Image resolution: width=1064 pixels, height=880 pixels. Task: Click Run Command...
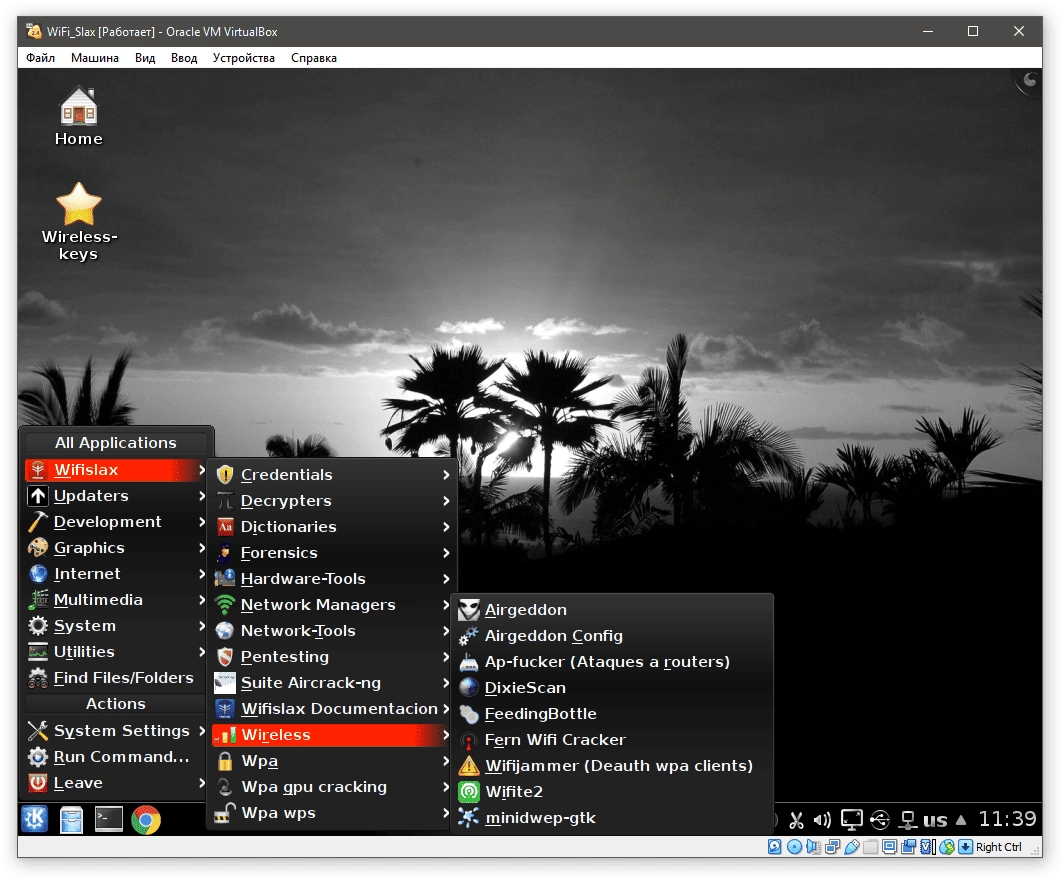click(x=116, y=757)
